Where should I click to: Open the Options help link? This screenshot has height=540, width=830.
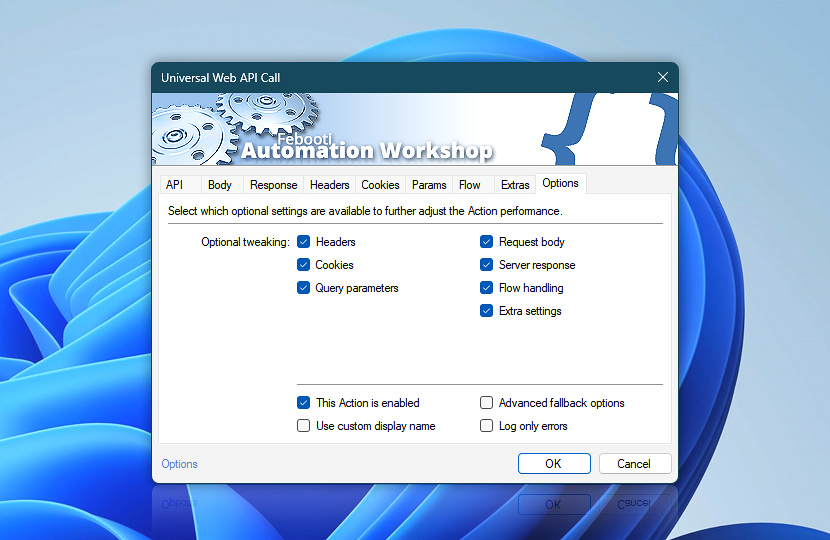[179, 464]
